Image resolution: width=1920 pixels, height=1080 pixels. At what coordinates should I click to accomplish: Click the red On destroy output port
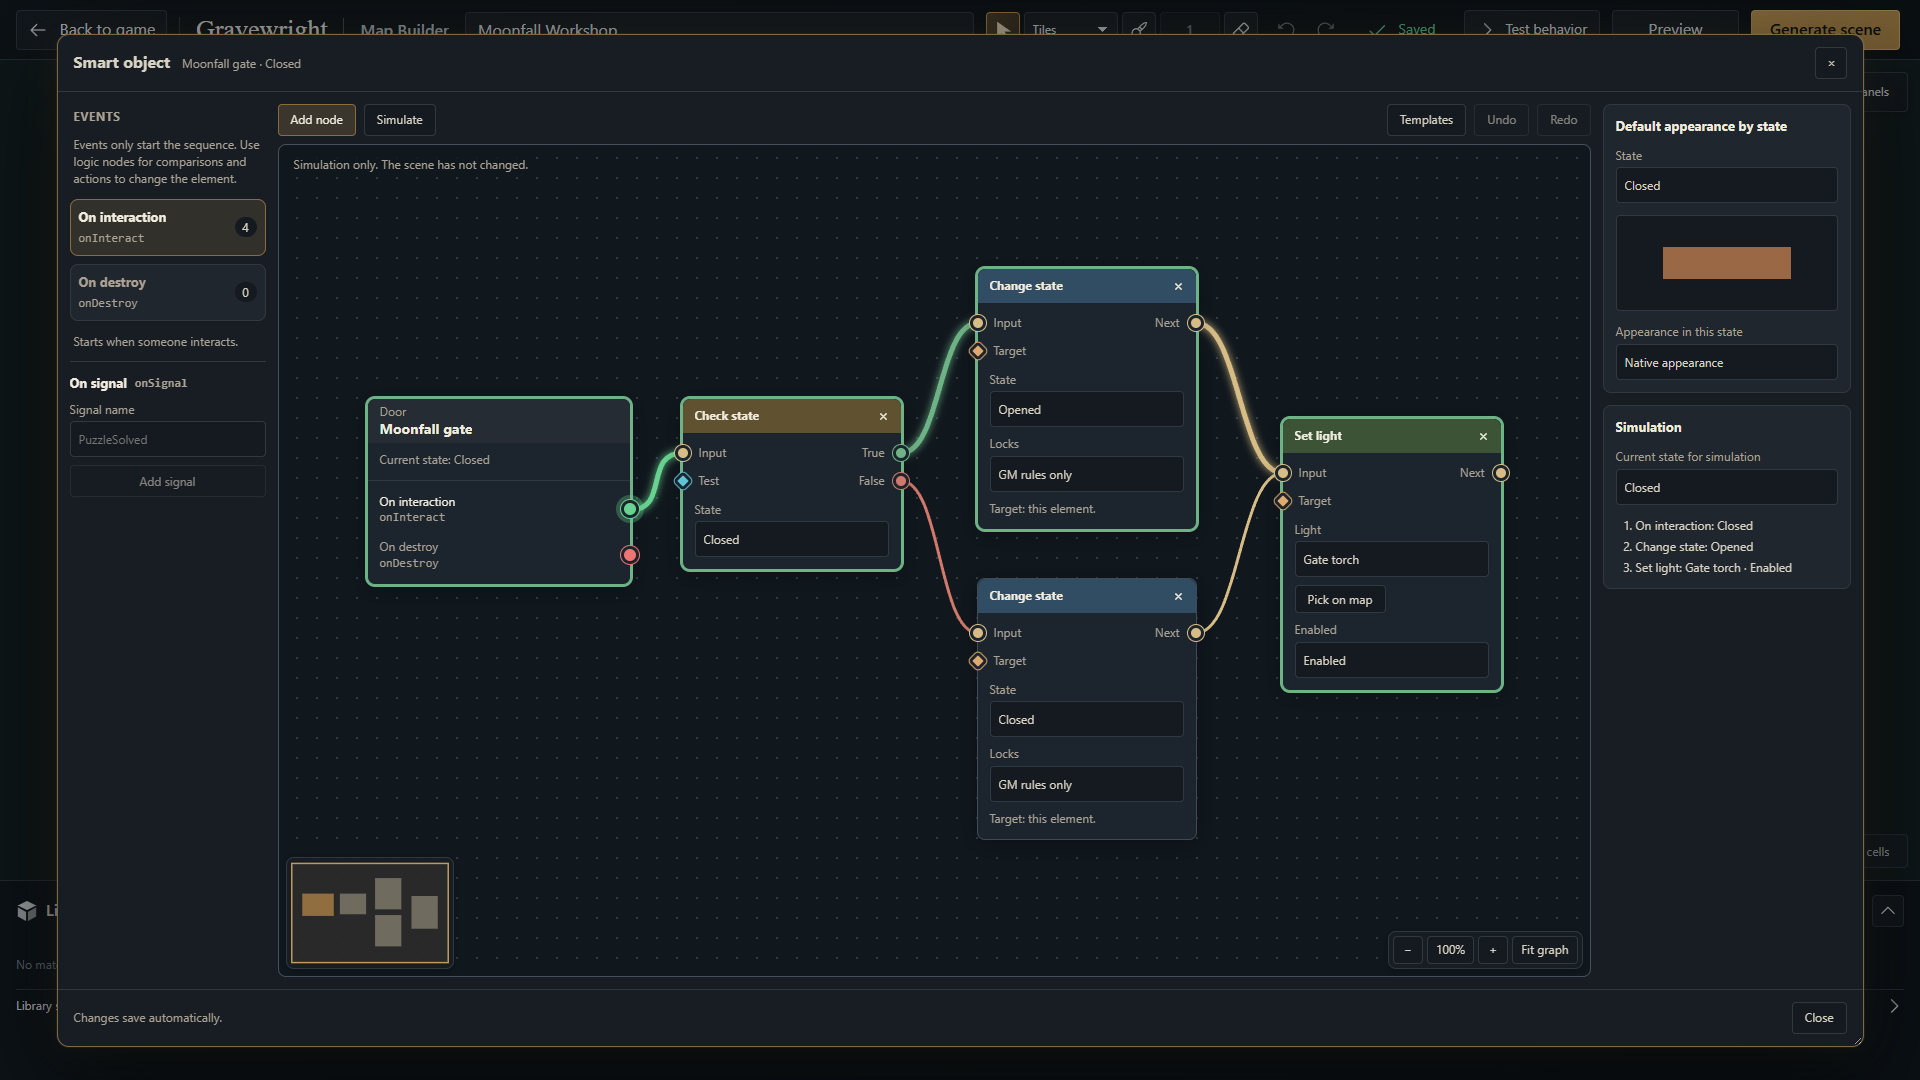point(630,555)
